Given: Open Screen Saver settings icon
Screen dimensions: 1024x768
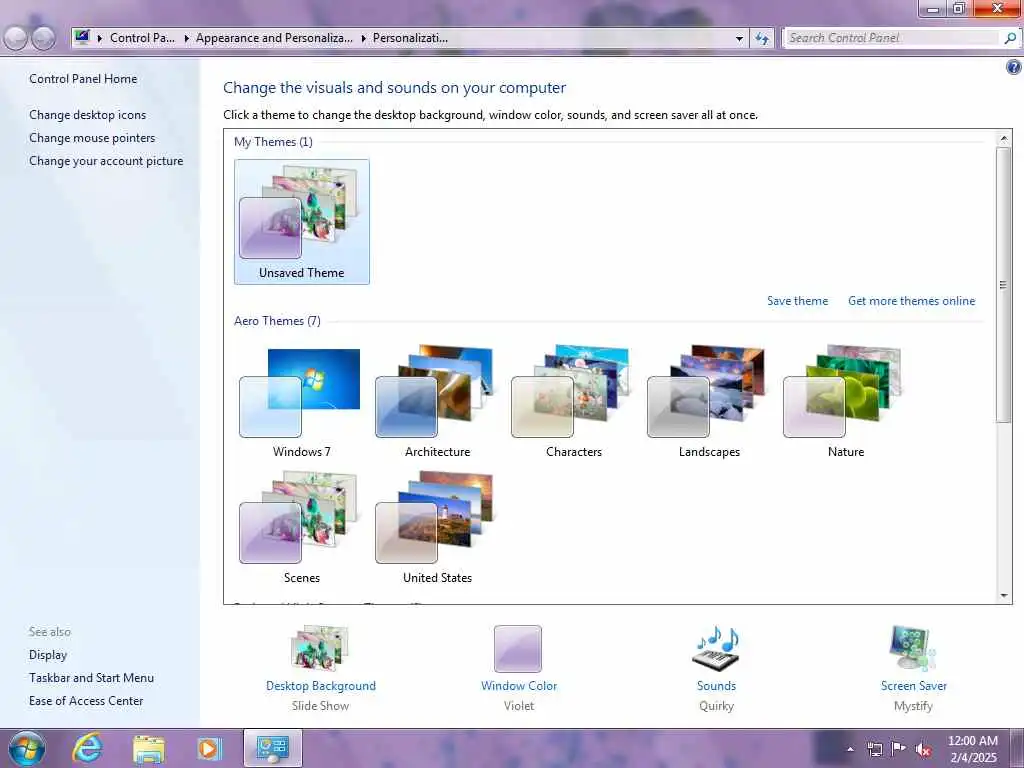Looking at the screenshot, I should [x=912, y=649].
